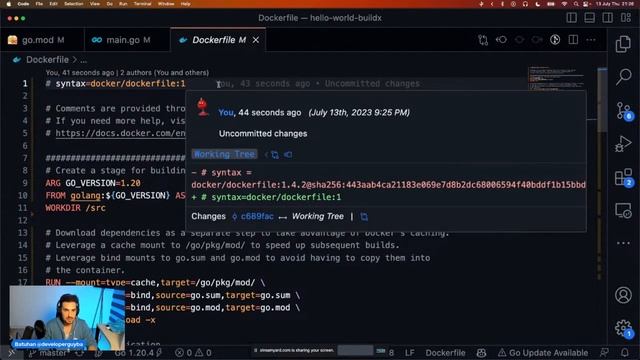Open the Customize Layout button
Screen dimensions: 640x360
[x=626, y=18]
